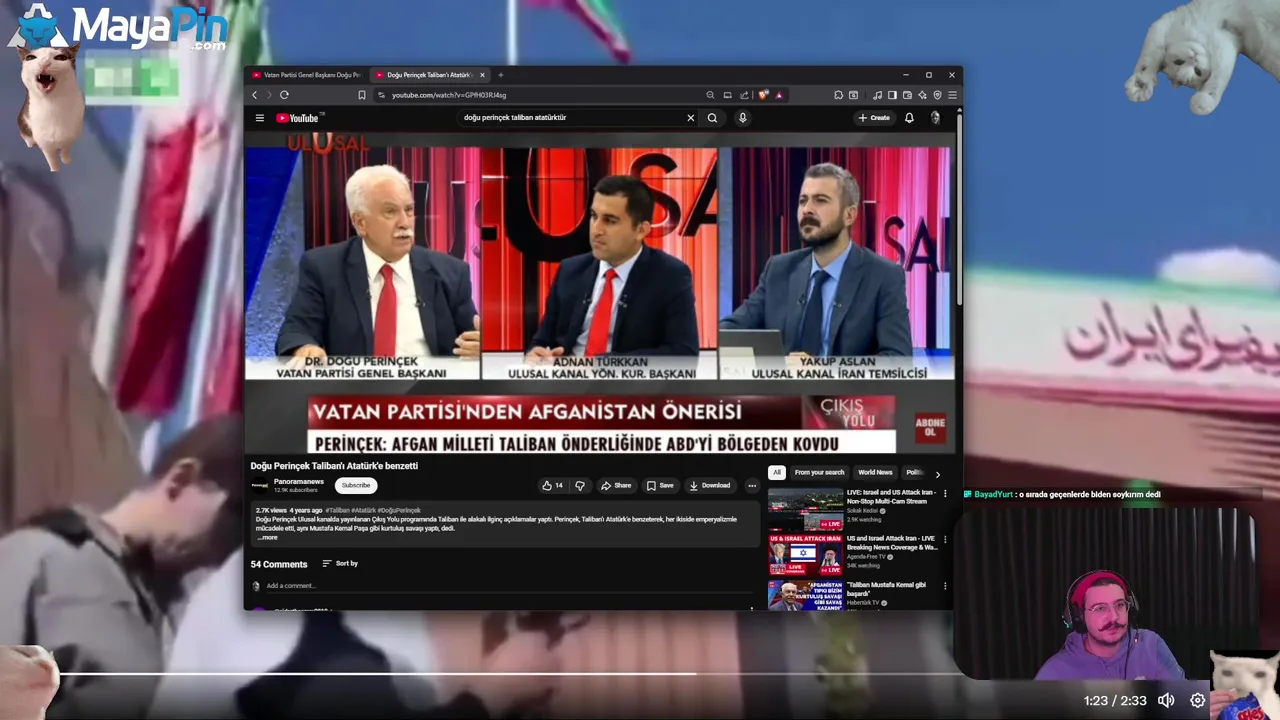Screen dimensions: 1280x720
Task: Open Brave VPN shield icon
Action: (x=937, y=95)
